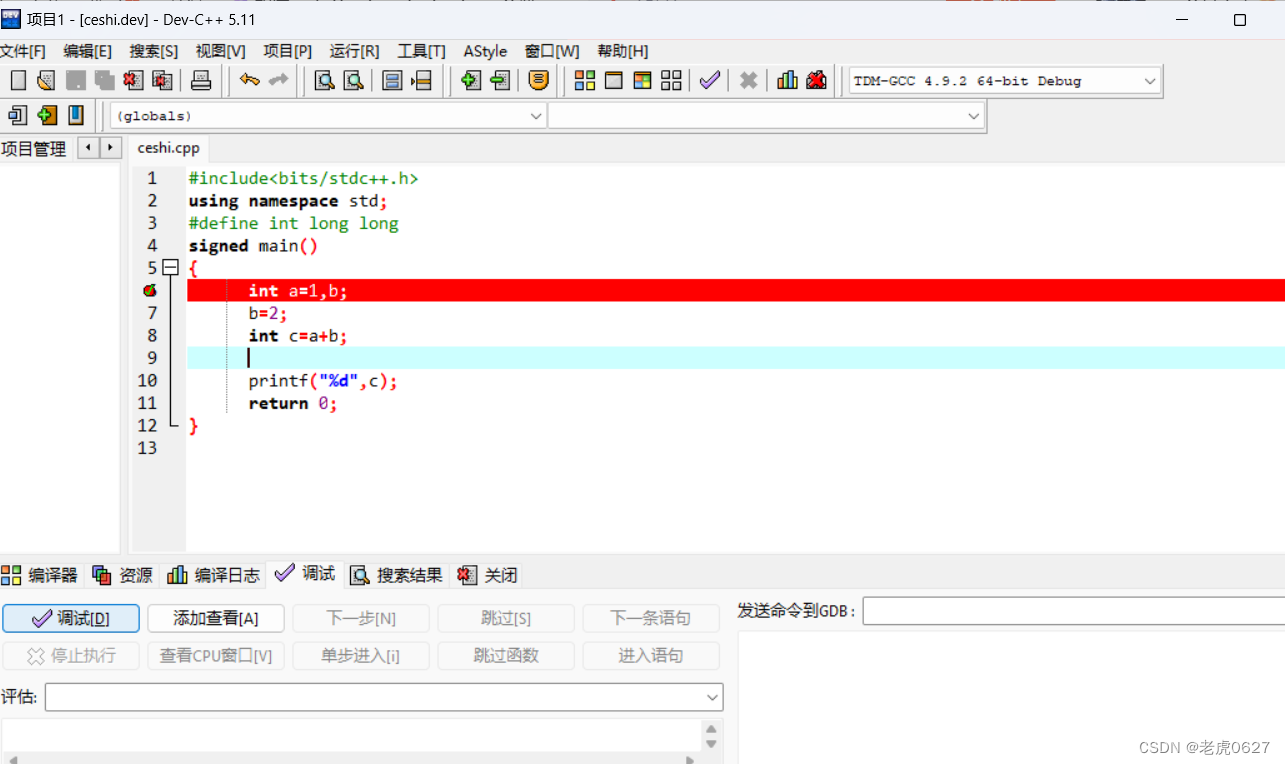Expand the 评估 evaluate dropdown arrow
Image resolution: width=1285 pixels, height=764 pixels.
point(712,697)
